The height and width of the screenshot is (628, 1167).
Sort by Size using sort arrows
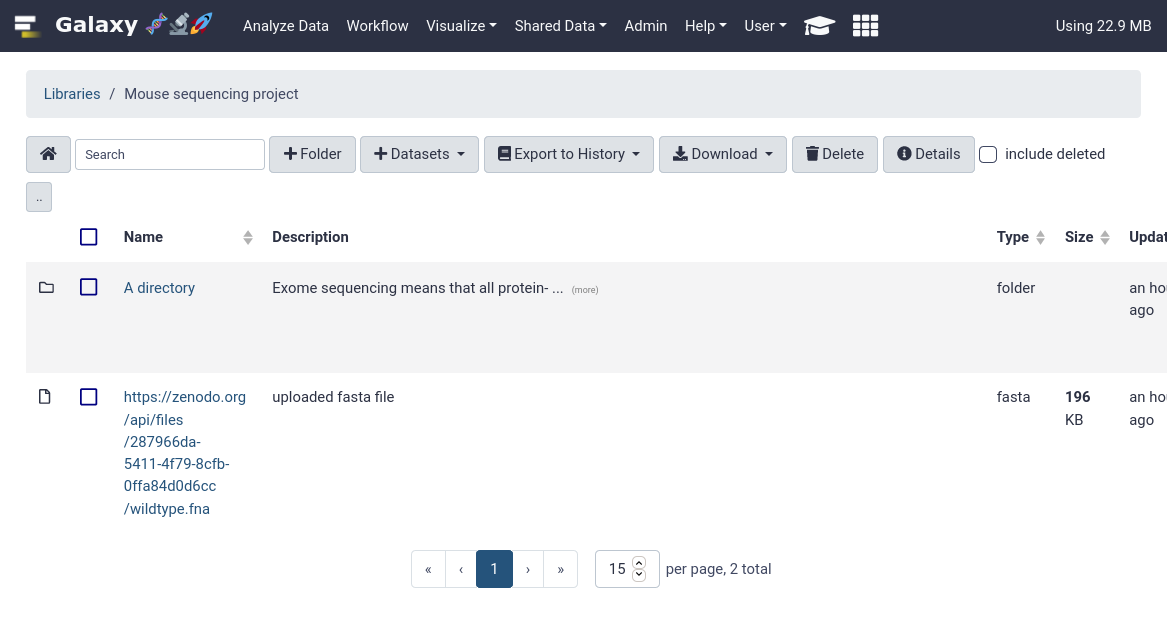pos(1104,237)
